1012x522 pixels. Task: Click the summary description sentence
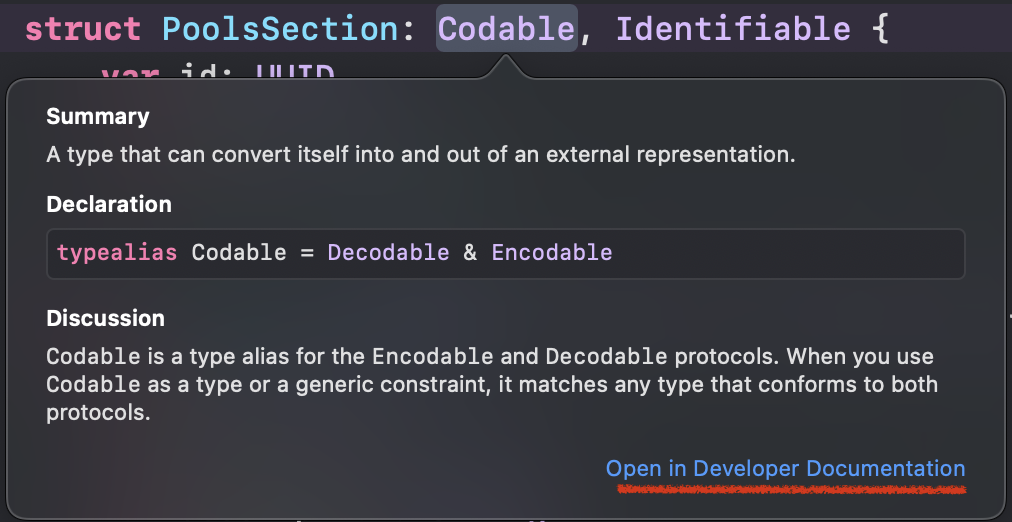point(420,155)
